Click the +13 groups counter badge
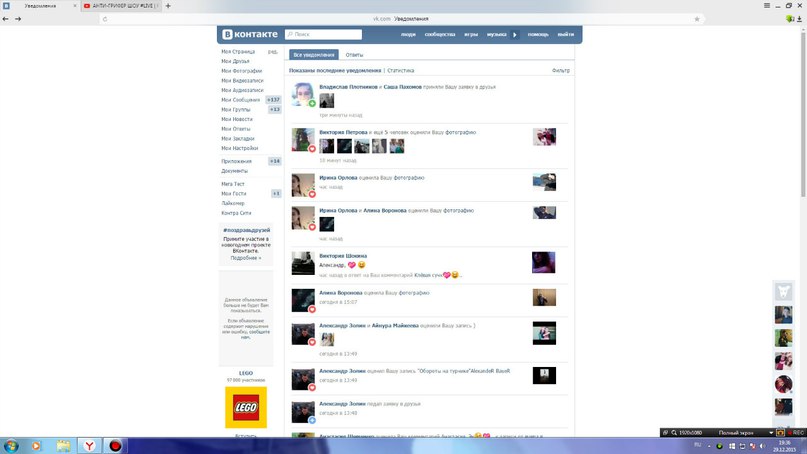This screenshot has height=454, width=807. (x=275, y=110)
